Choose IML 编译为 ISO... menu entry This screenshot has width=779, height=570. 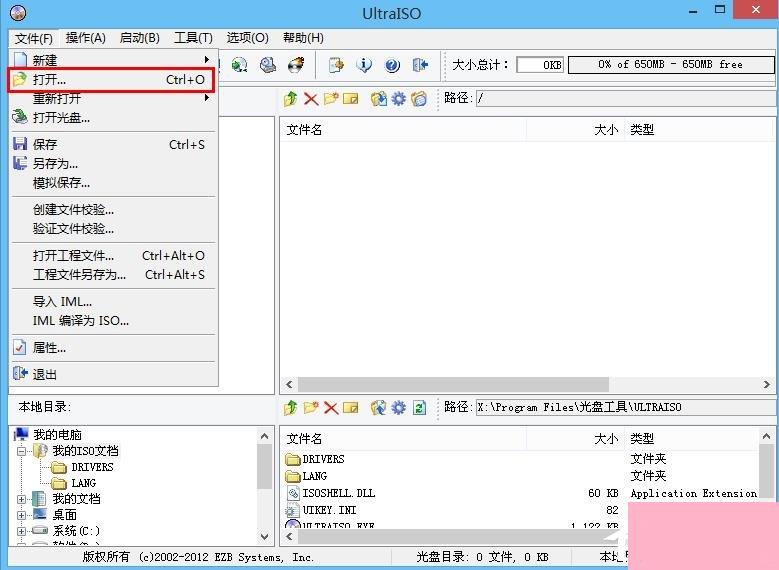(113, 321)
